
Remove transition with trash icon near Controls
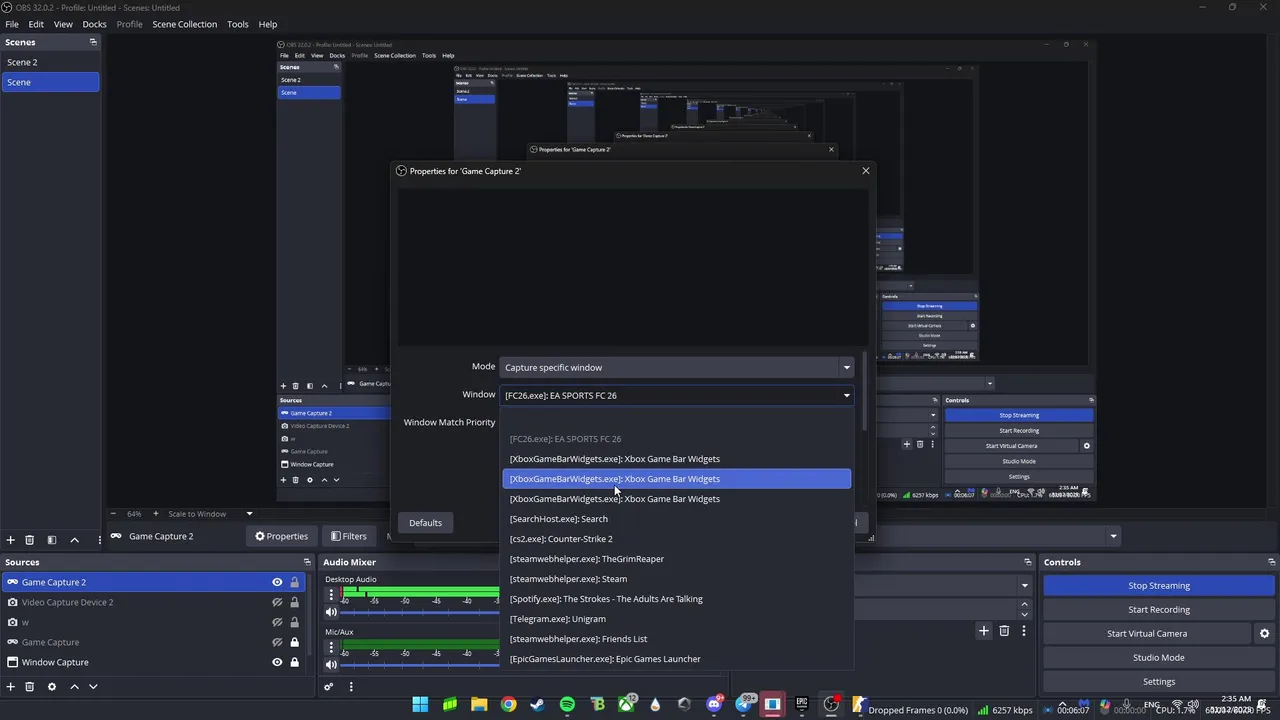point(1004,631)
